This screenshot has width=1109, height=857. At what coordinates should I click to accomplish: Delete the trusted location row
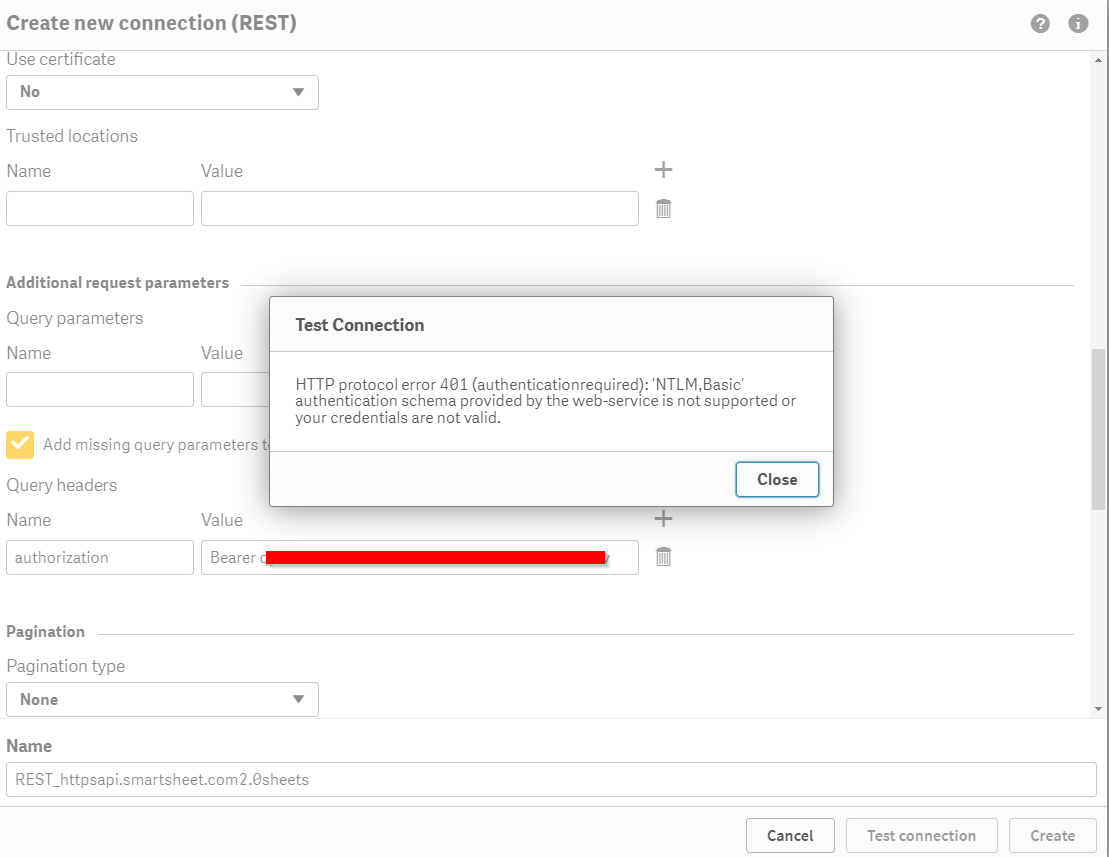click(663, 208)
